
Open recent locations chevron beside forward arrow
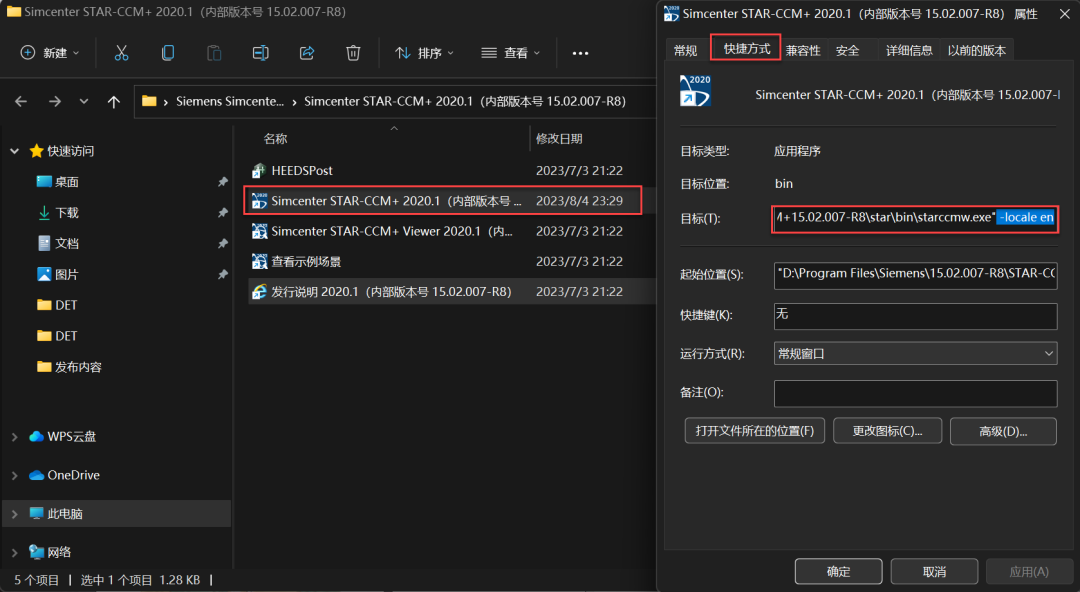coord(83,101)
